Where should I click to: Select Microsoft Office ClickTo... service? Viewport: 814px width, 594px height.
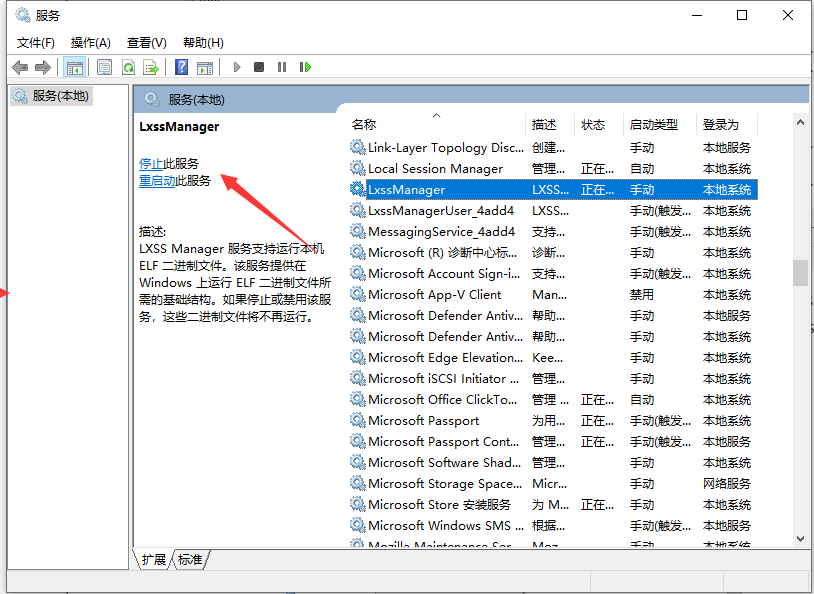[553, 400]
